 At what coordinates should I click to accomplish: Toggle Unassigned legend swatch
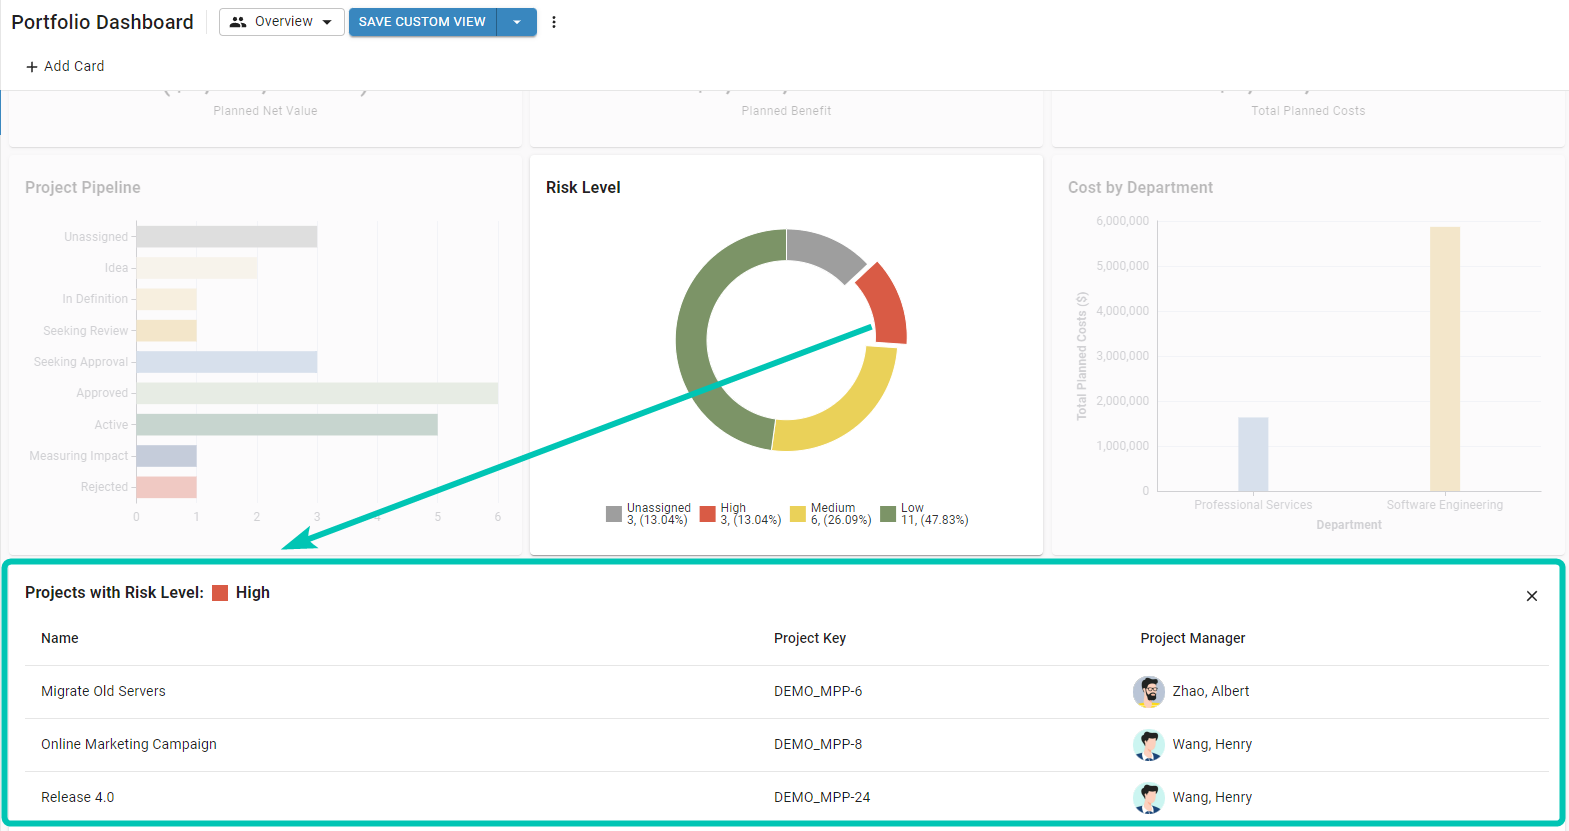pyautogui.click(x=614, y=514)
